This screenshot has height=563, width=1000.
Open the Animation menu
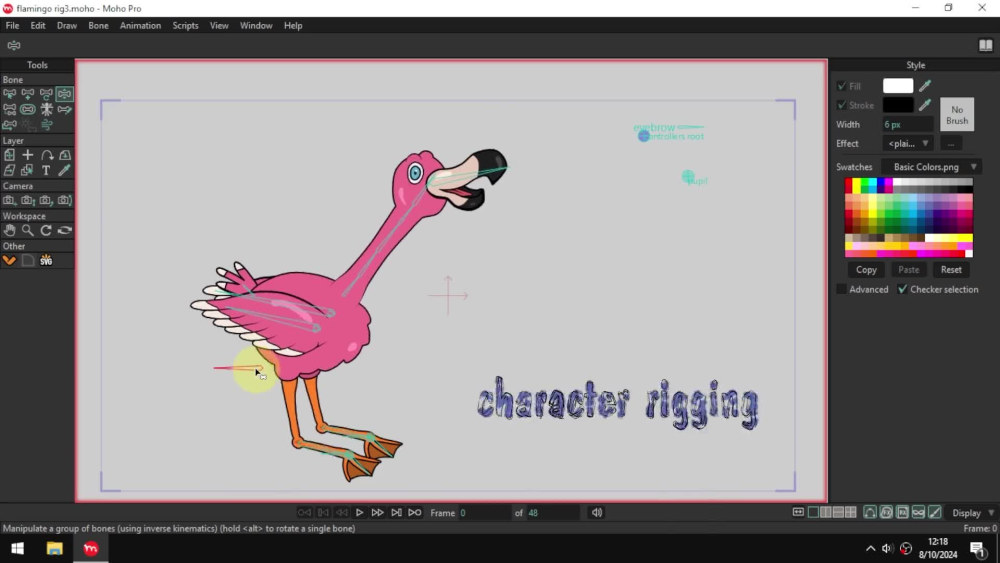click(x=140, y=26)
